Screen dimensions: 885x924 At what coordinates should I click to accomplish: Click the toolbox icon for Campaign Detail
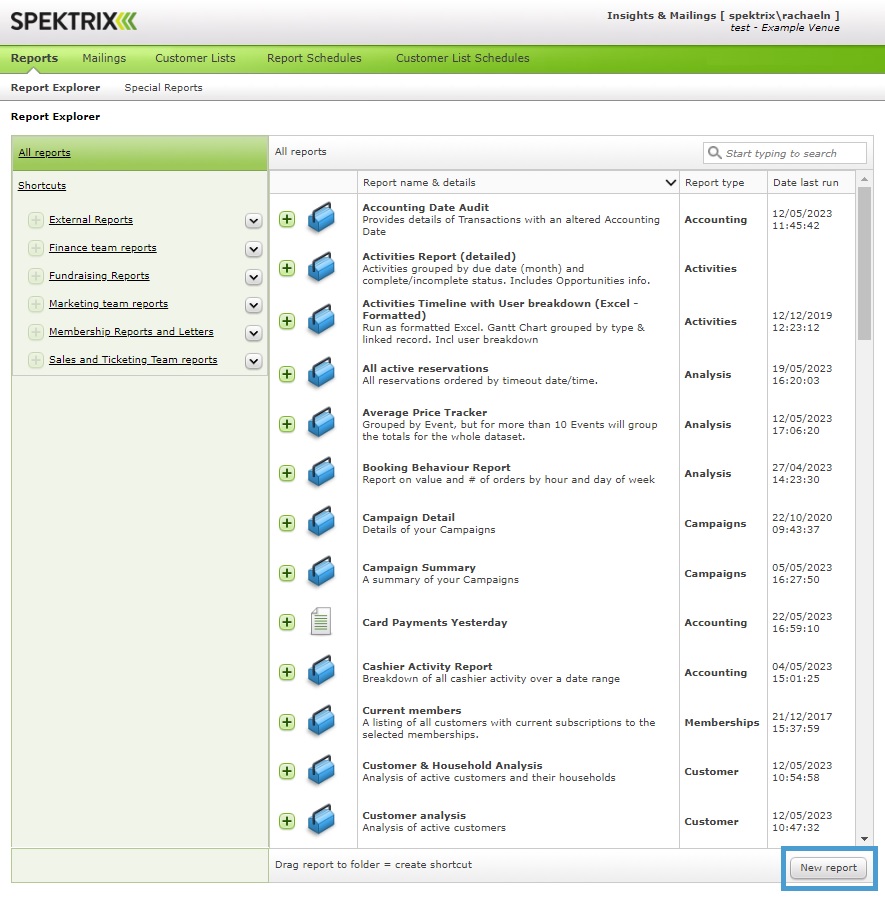click(x=321, y=522)
